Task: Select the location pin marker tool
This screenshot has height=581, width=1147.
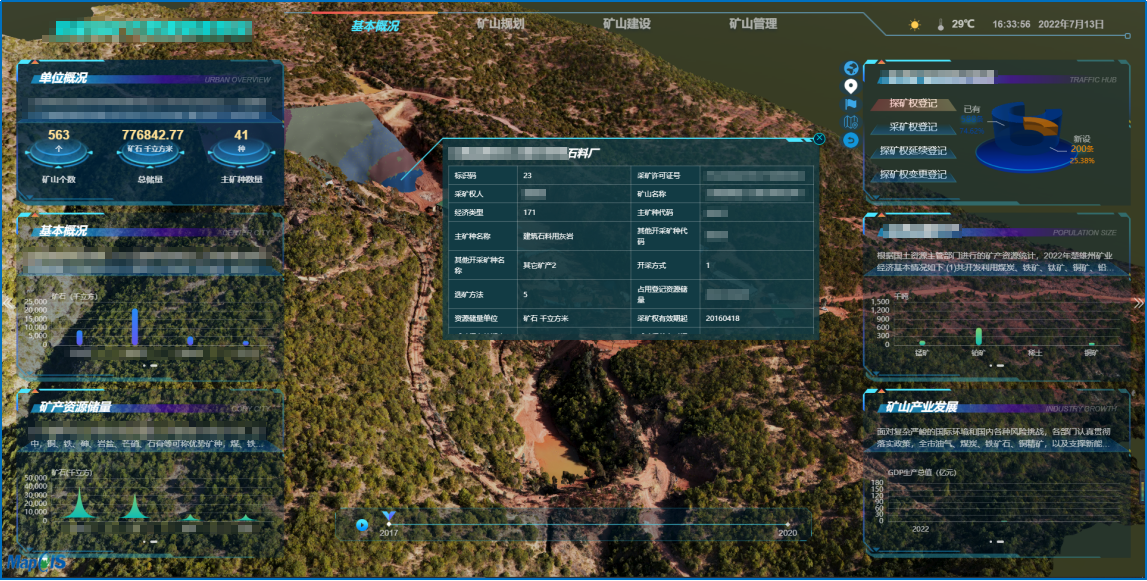Action: pos(851,86)
